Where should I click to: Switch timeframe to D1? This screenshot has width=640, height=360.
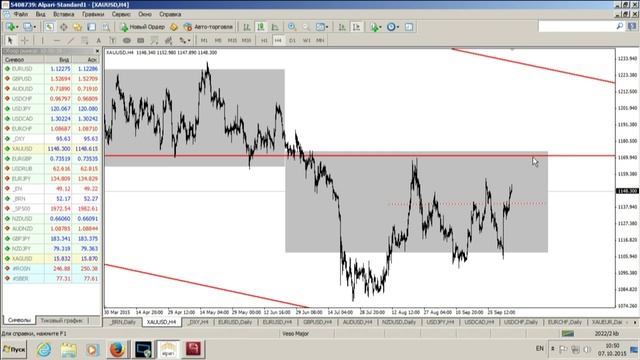(292, 40)
